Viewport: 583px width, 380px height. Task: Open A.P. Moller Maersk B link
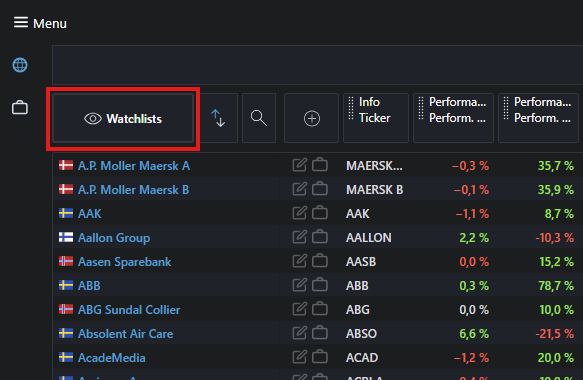pyautogui.click(x=133, y=190)
